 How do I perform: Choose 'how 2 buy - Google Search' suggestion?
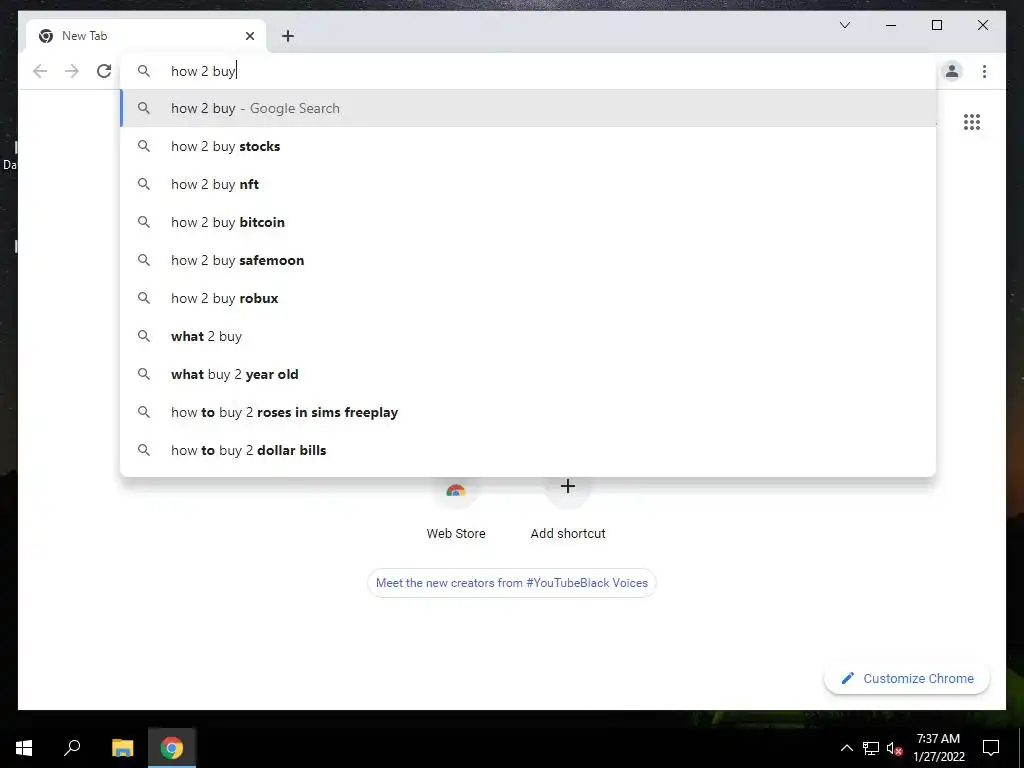(x=528, y=108)
